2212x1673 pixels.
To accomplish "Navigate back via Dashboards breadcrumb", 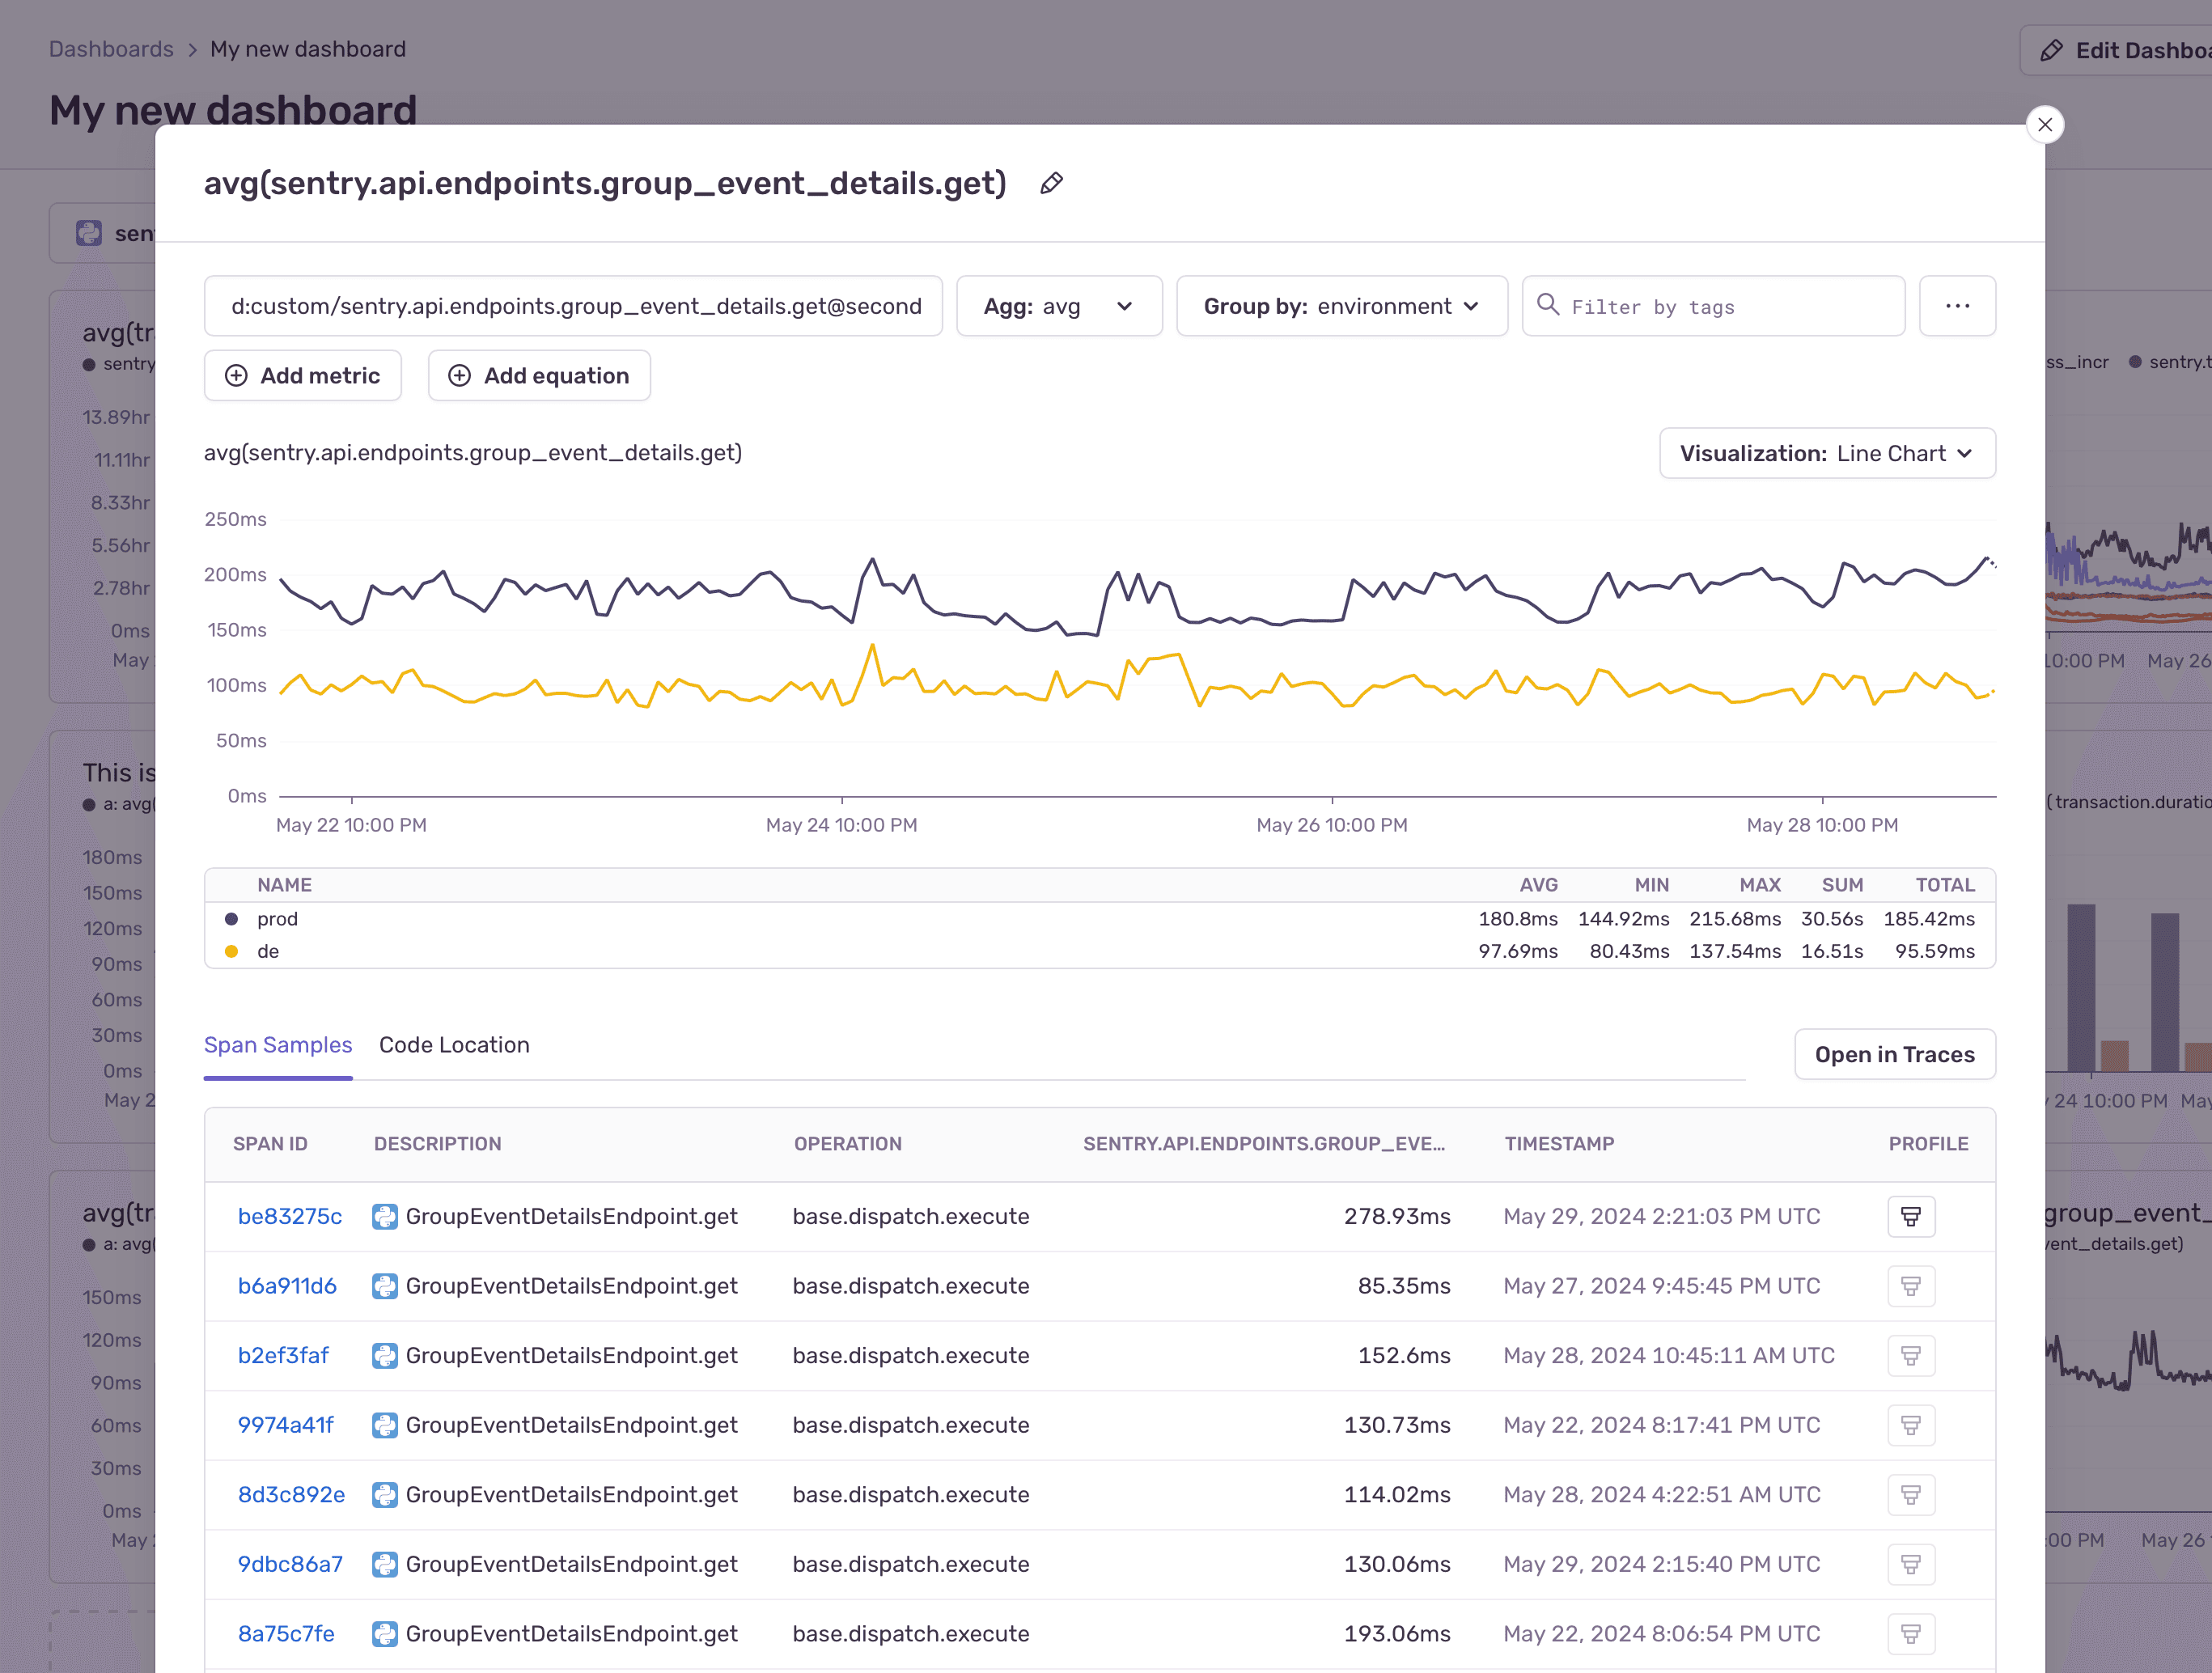I will tap(110, 48).
